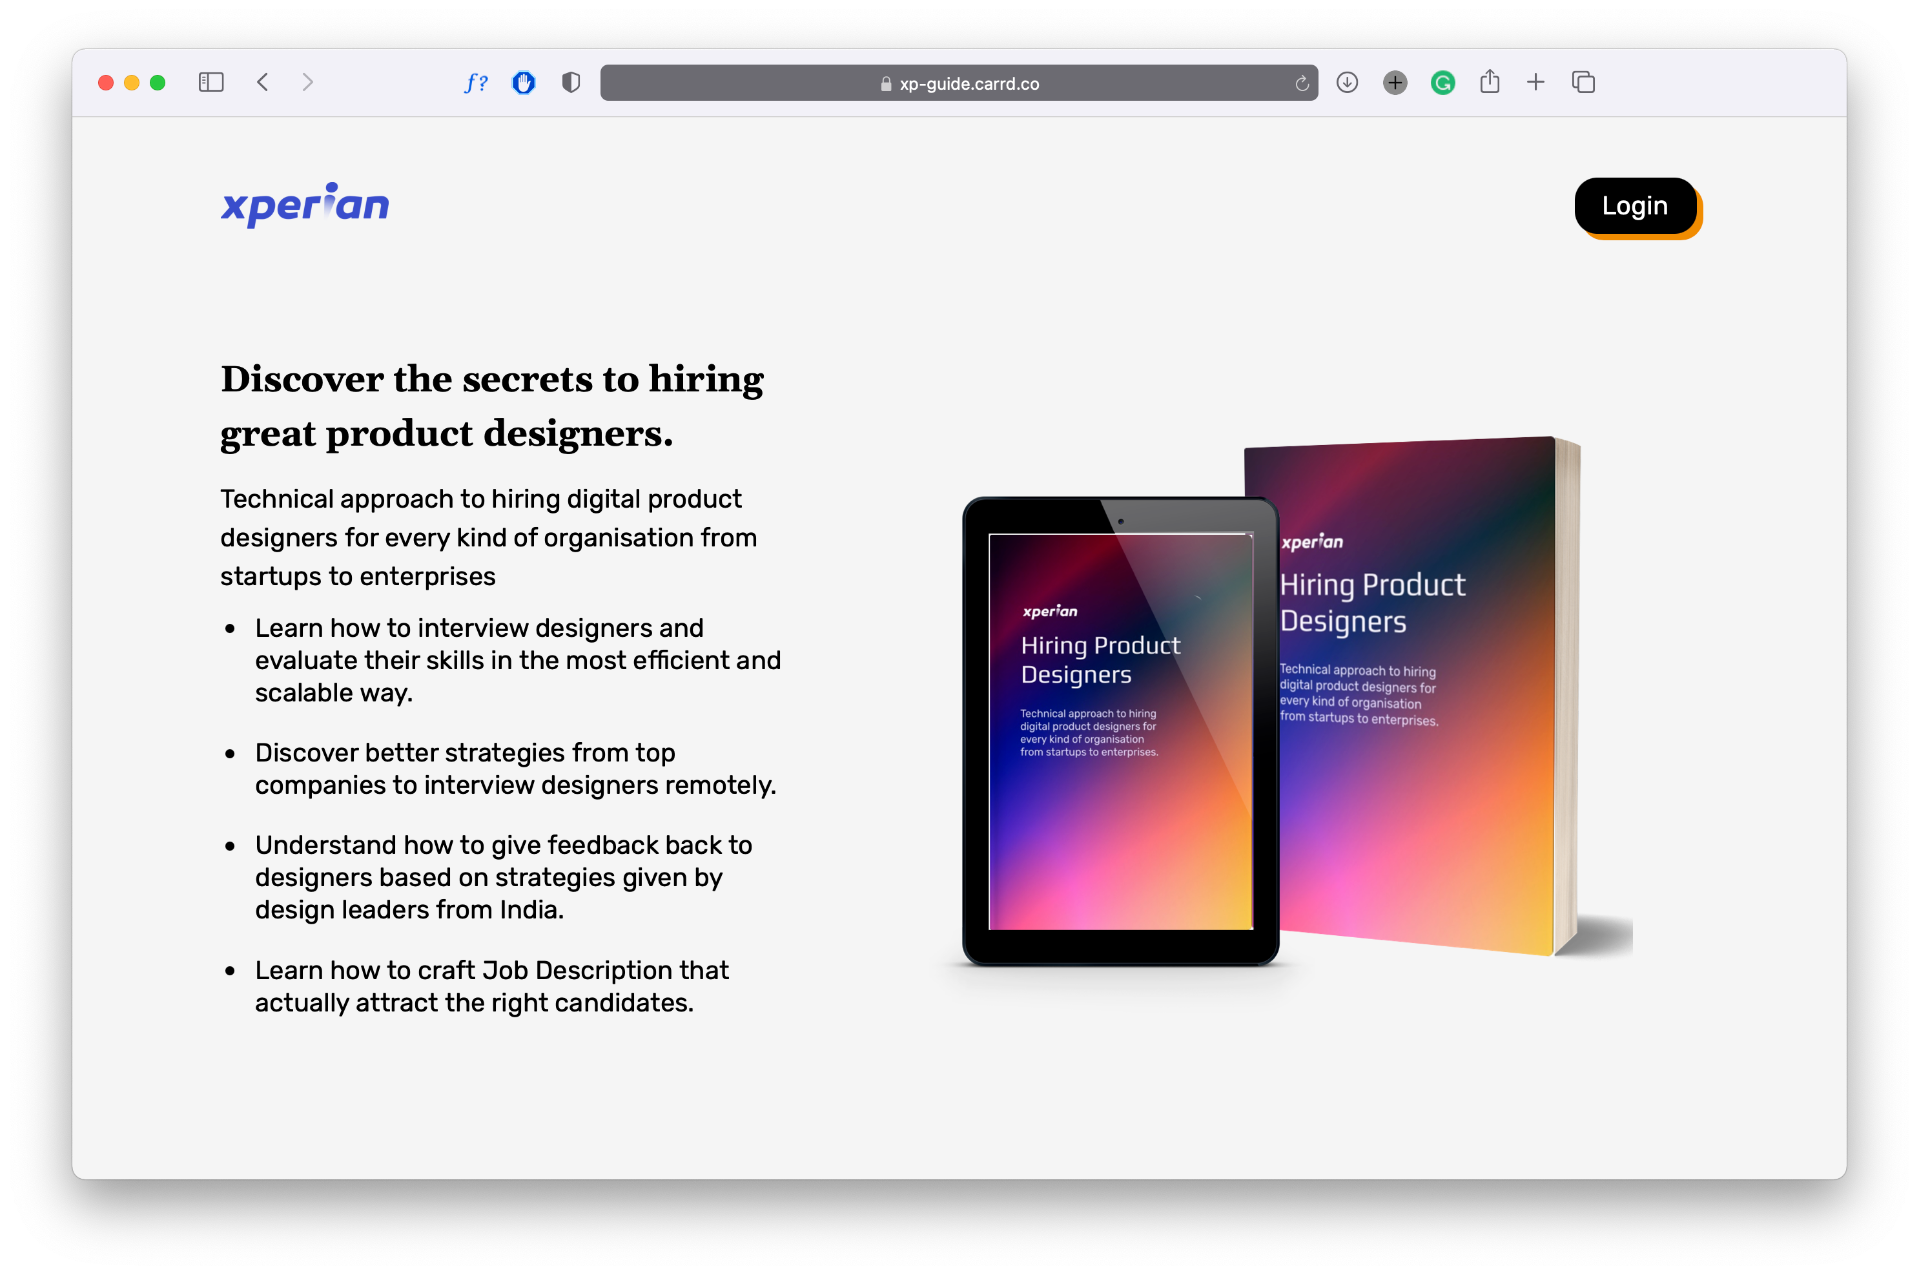The image size is (1919, 1275).
Task: Click the xperian logo
Action: point(305,205)
